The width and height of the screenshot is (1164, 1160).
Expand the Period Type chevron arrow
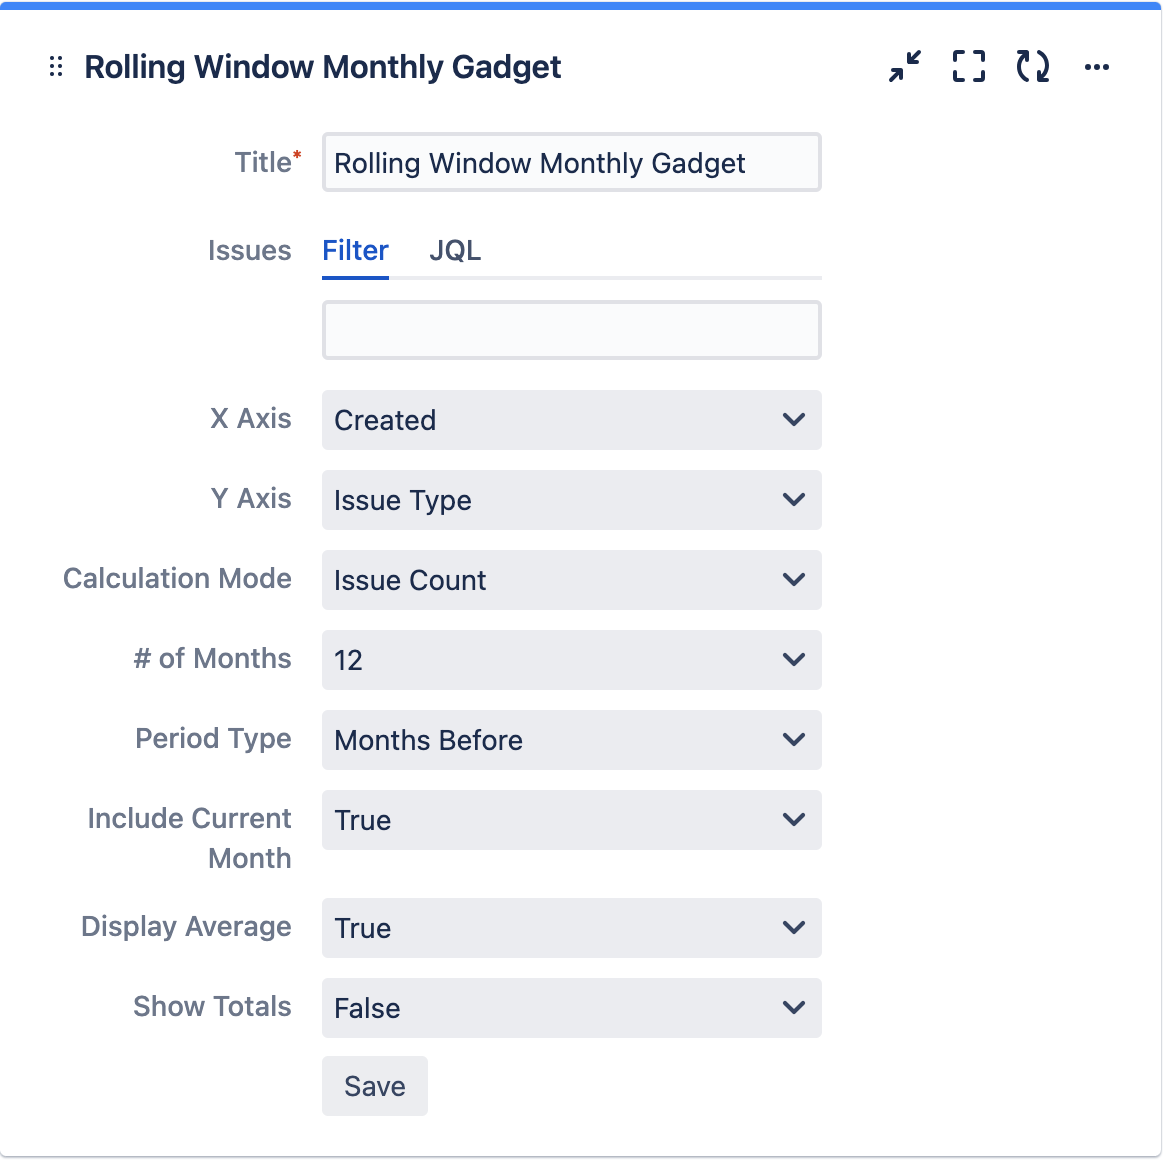coord(793,740)
